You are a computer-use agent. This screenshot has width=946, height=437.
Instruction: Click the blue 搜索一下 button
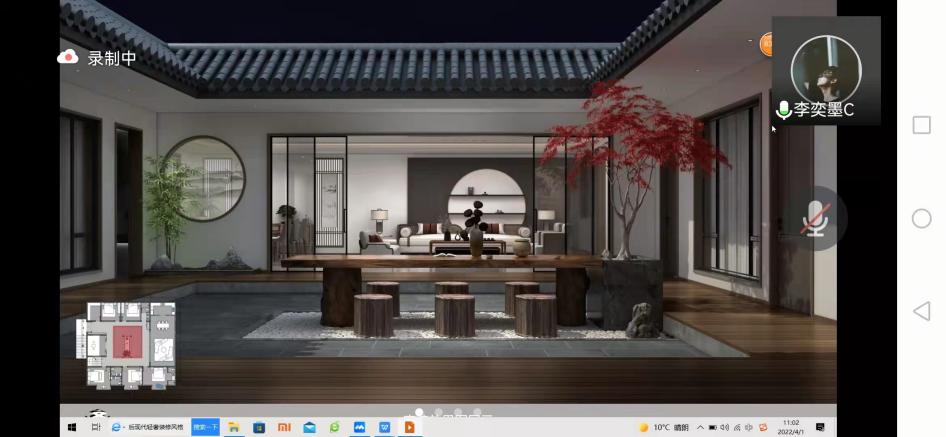click(205, 427)
